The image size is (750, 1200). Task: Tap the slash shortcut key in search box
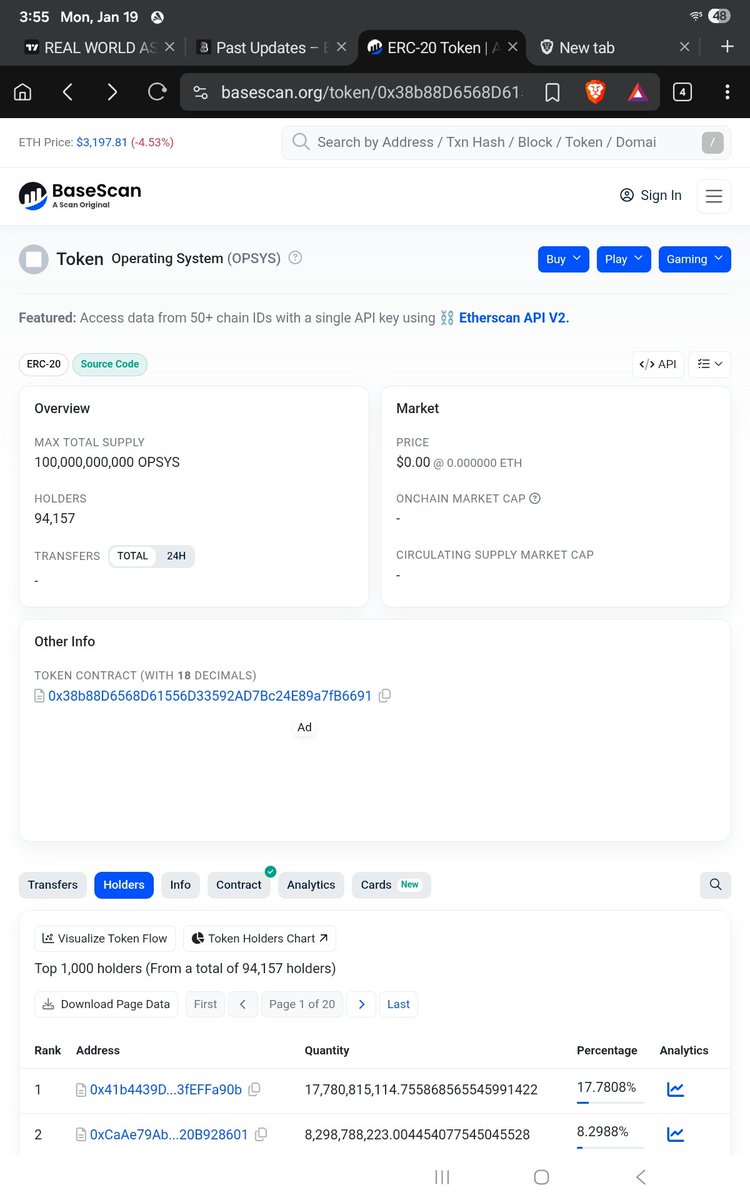coord(711,143)
